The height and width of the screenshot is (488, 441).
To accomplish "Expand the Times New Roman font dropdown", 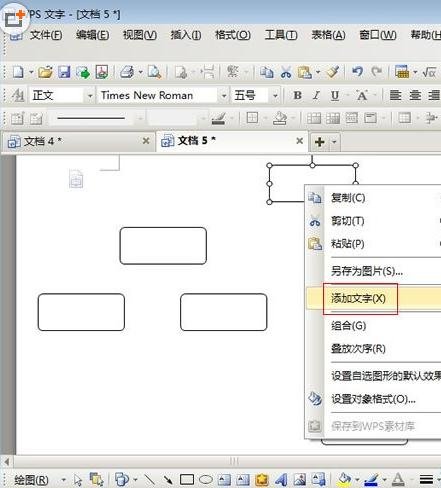I will click(x=224, y=96).
